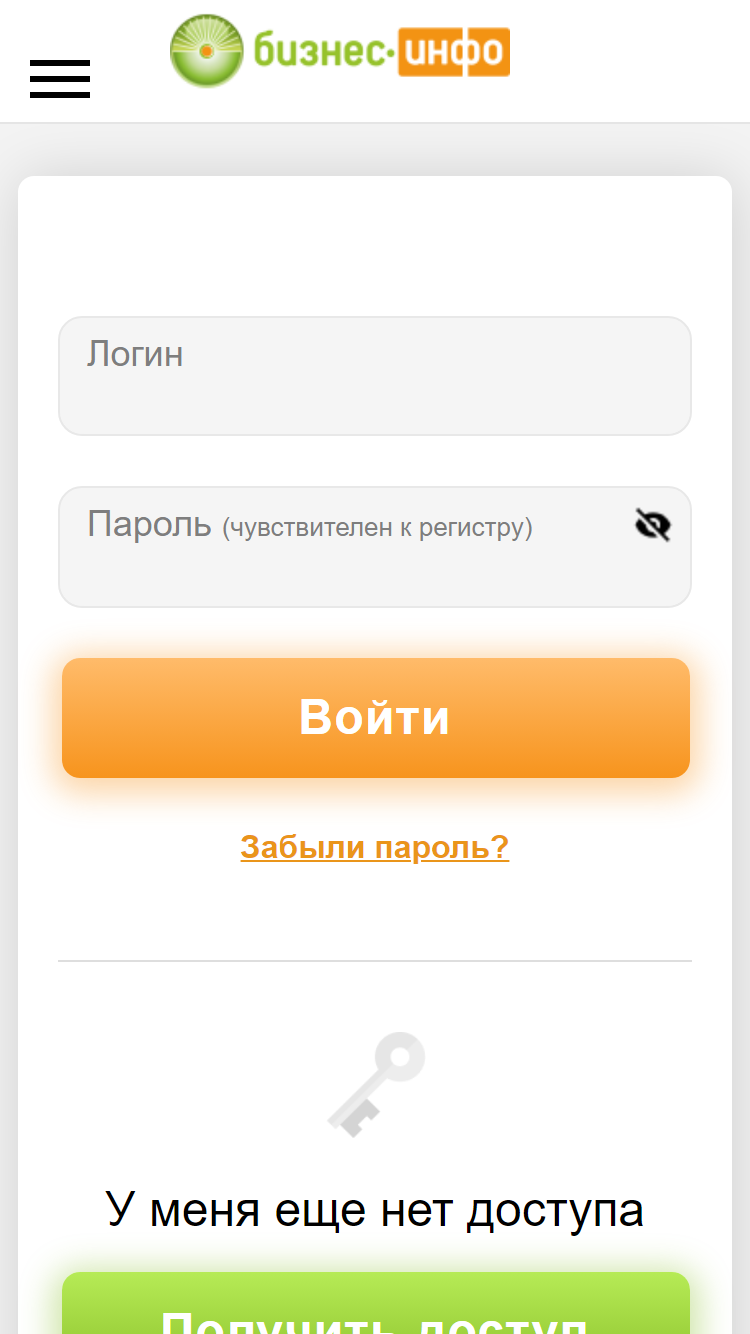Image resolution: width=750 pixels, height=1334 pixels.
Task: Click the "Логин" placeholder label
Action: tap(135, 354)
